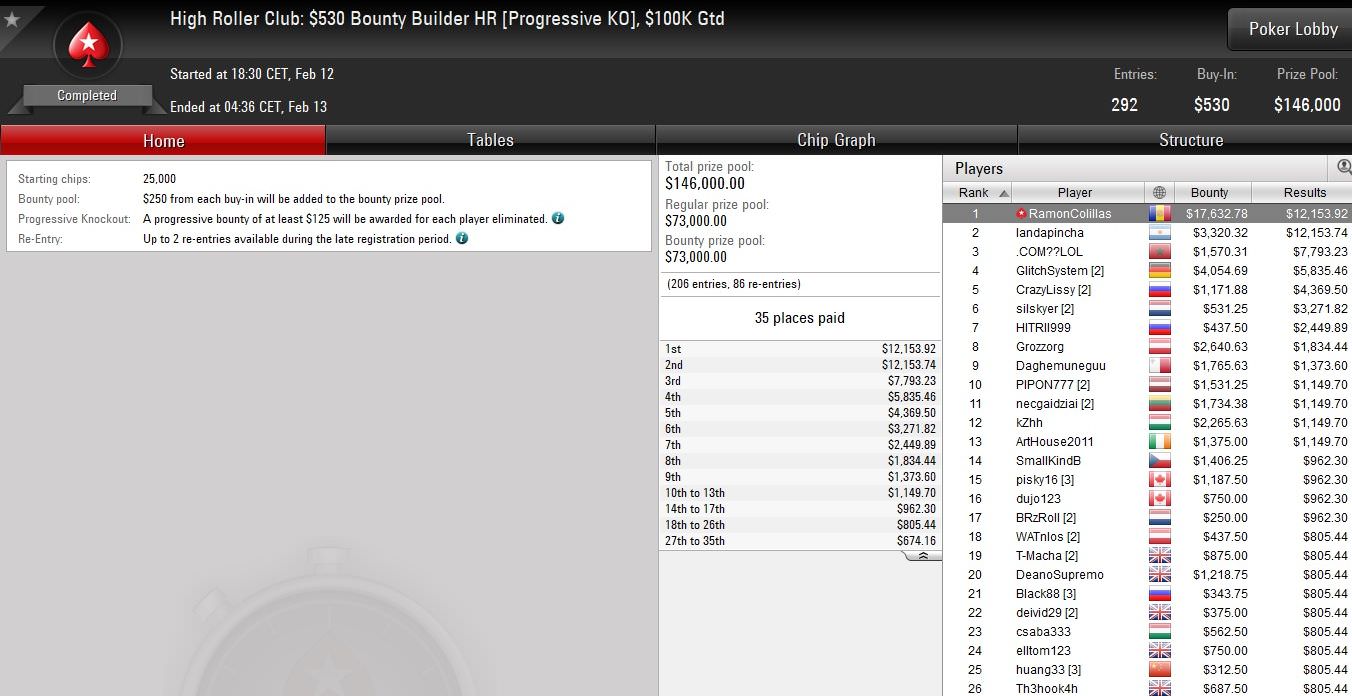1352x696 pixels.
Task: Go to the Poker Lobby
Action: coord(1292,29)
